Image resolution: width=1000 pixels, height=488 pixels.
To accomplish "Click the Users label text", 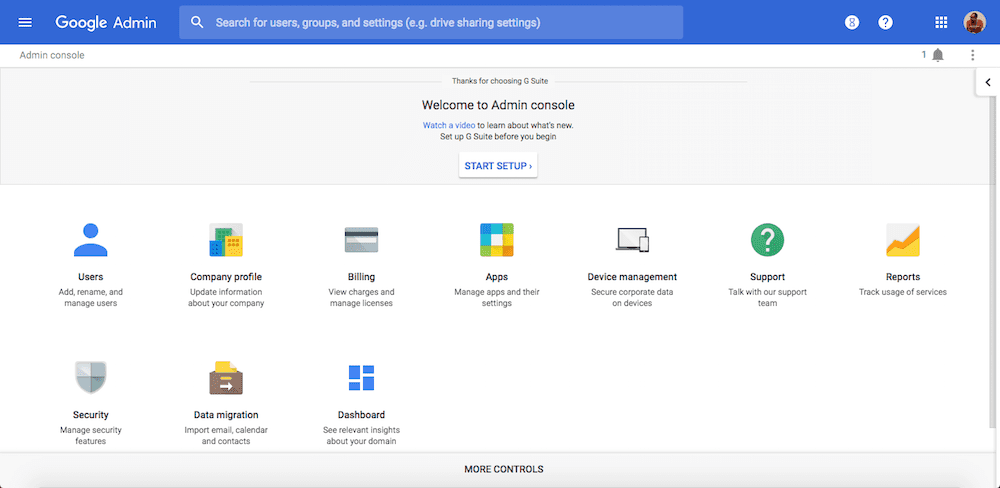I will click(91, 277).
